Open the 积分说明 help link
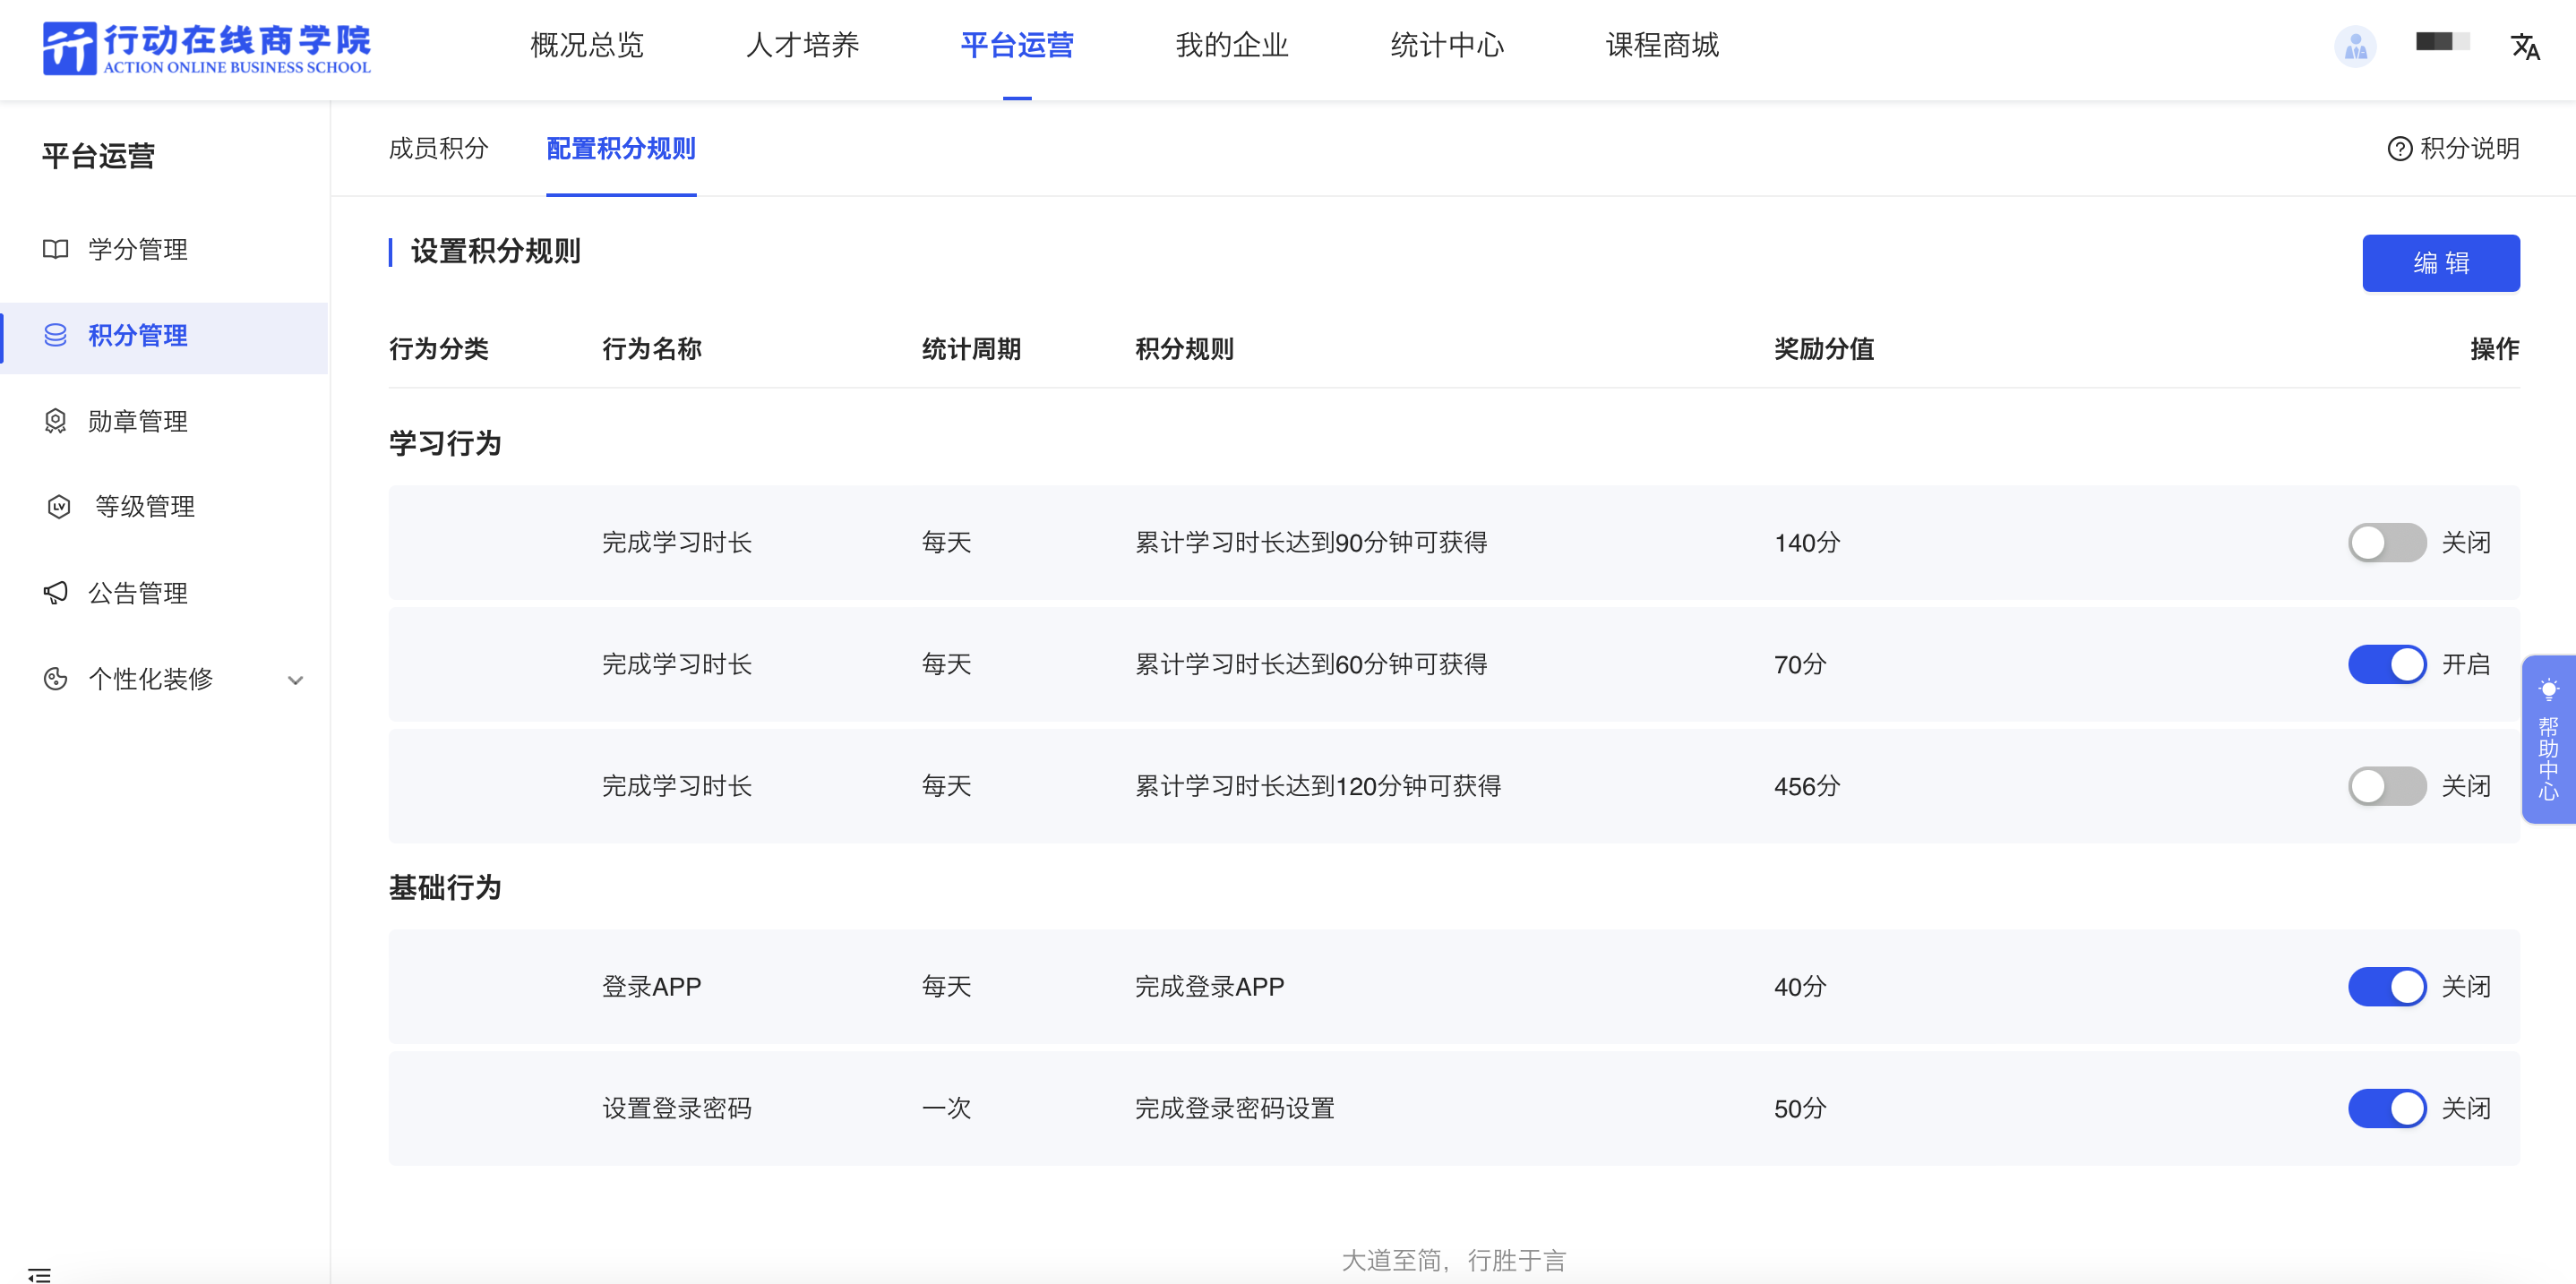 (2453, 149)
